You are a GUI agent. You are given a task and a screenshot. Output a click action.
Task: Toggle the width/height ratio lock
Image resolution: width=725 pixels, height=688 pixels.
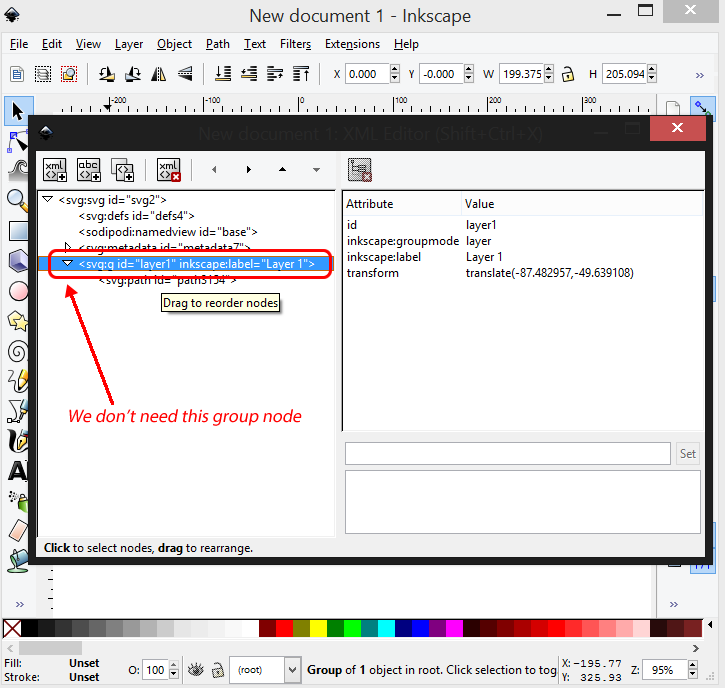568,74
